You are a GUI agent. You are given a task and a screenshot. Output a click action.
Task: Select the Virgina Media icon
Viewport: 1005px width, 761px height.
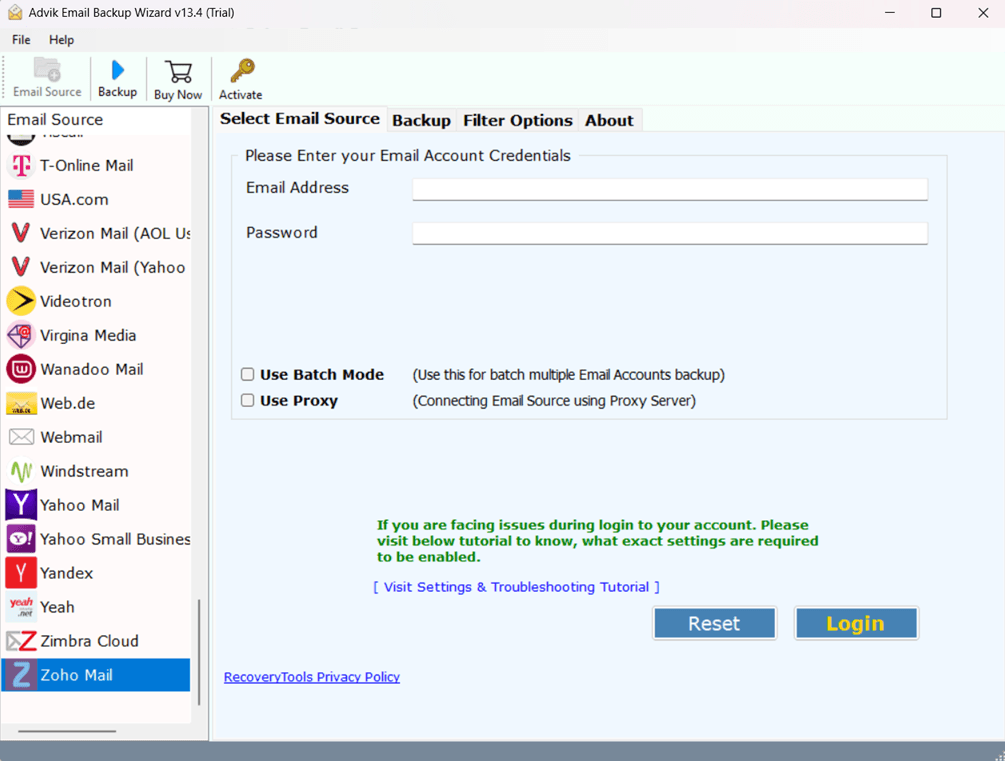tap(21, 335)
